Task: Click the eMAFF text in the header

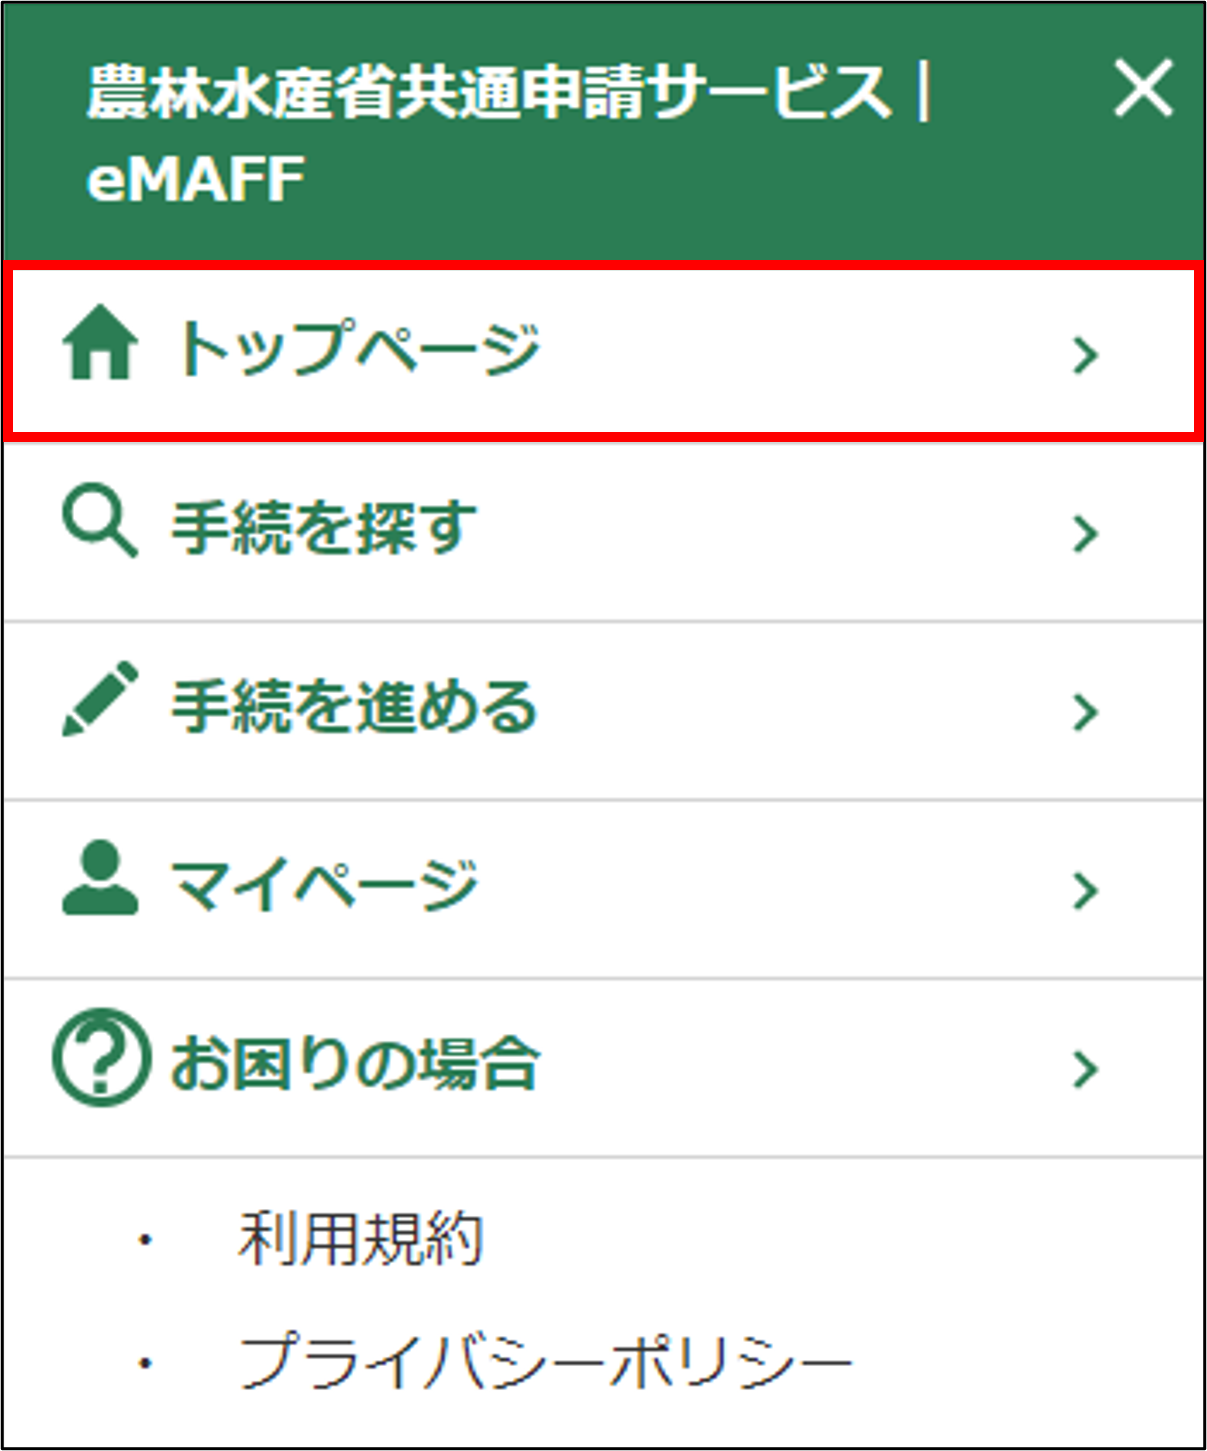Action: tap(195, 180)
